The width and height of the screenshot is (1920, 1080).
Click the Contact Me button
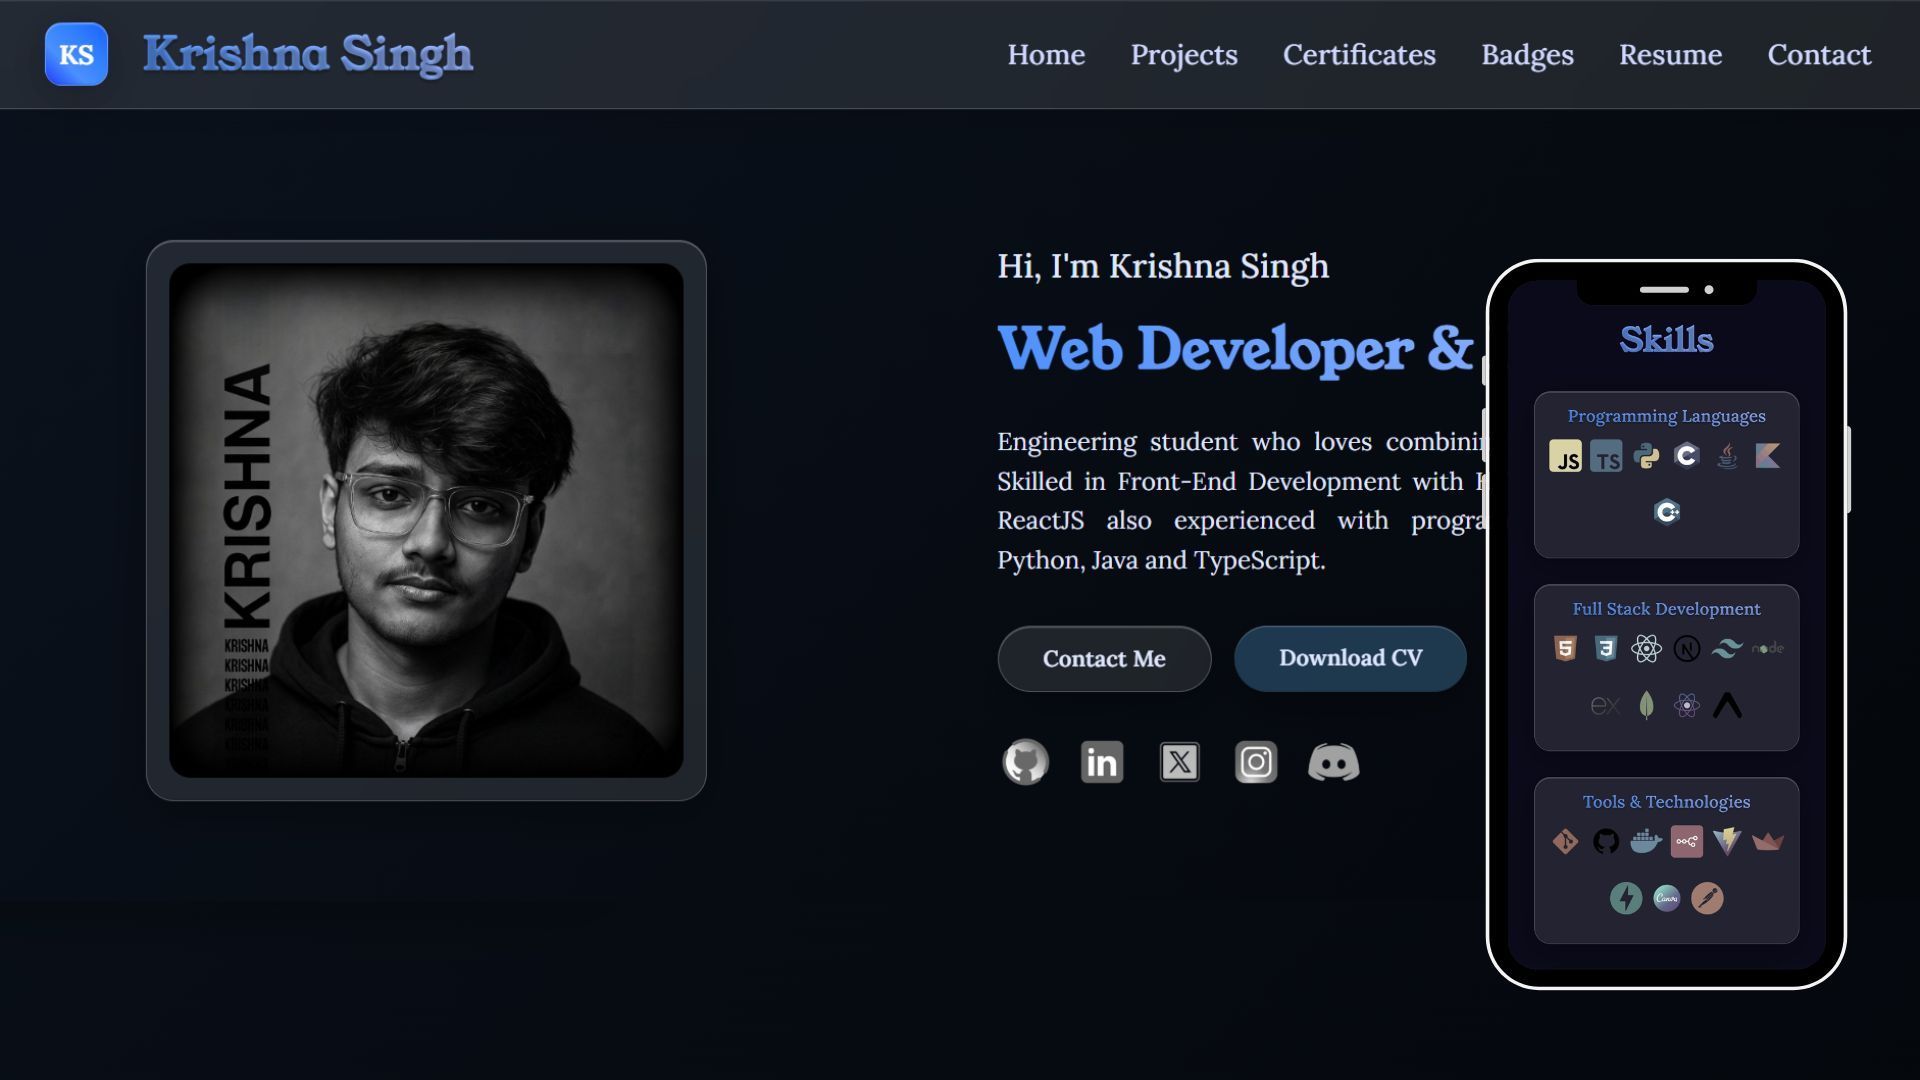pyautogui.click(x=1104, y=659)
